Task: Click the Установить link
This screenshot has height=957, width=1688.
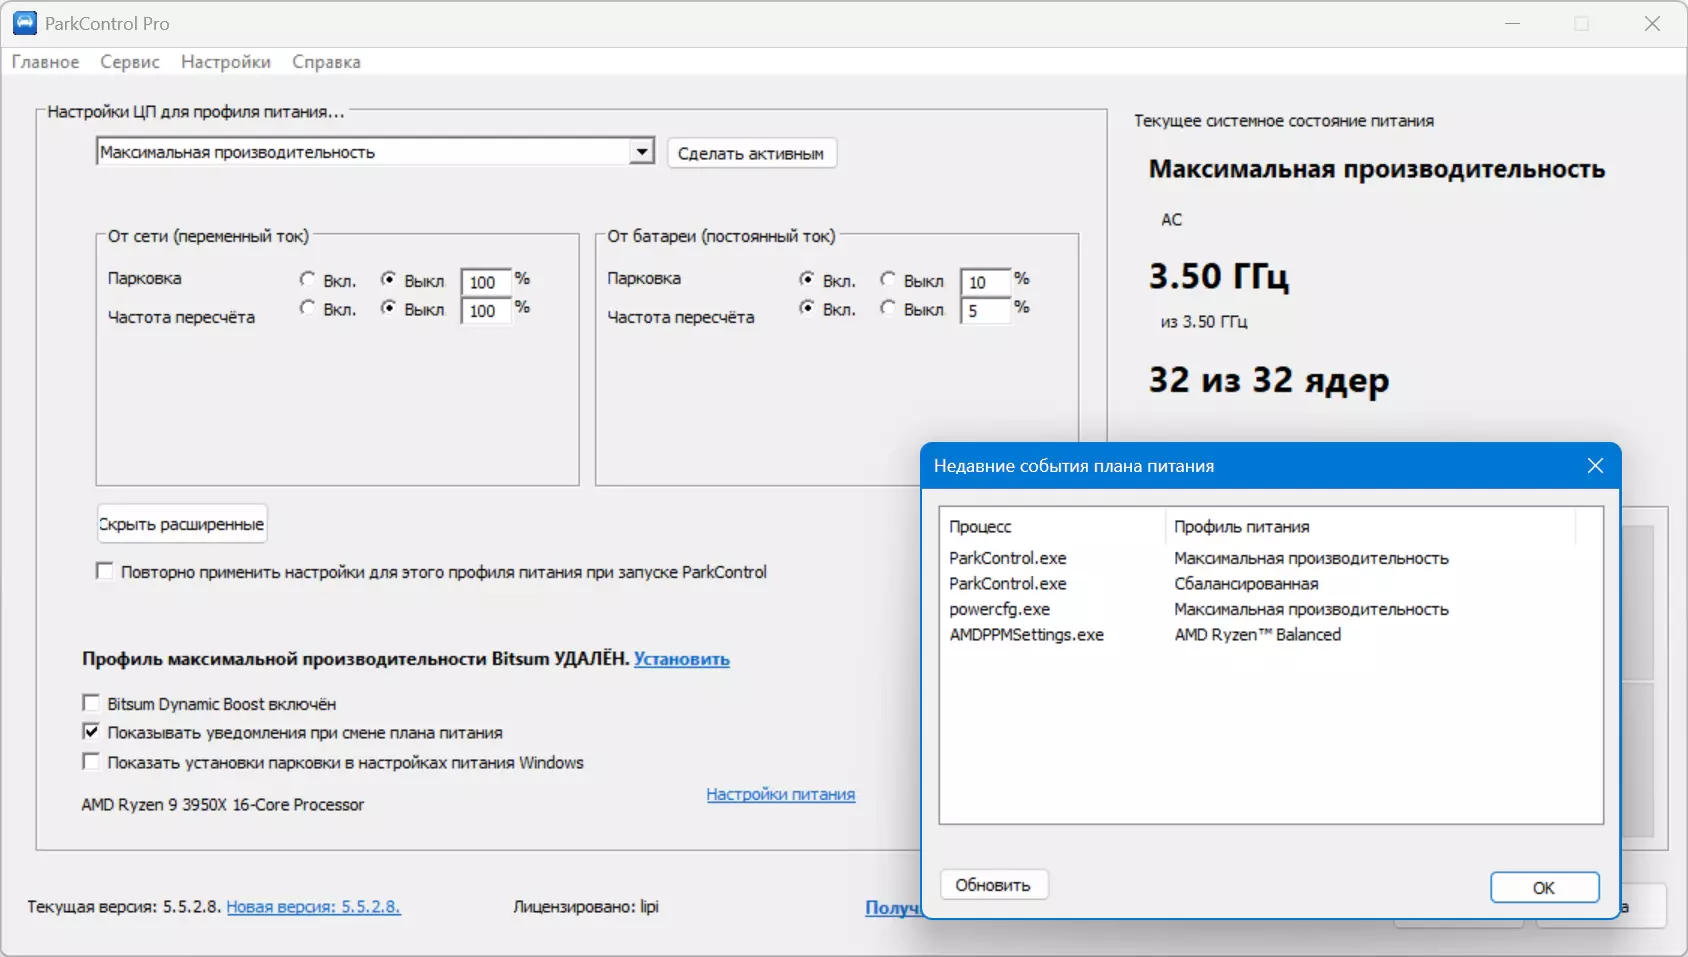Action: pyautogui.click(x=681, y=659)
